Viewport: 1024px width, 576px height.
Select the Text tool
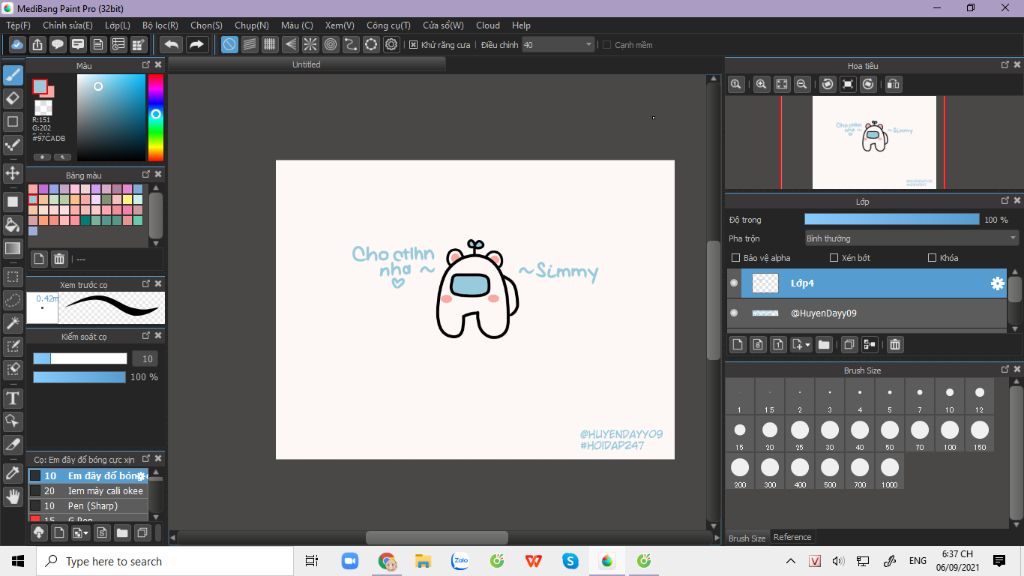tap(12, 398)
